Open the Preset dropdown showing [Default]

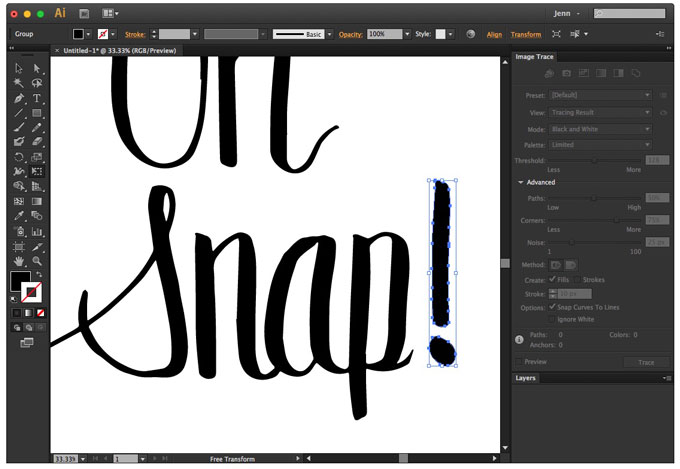600,95
